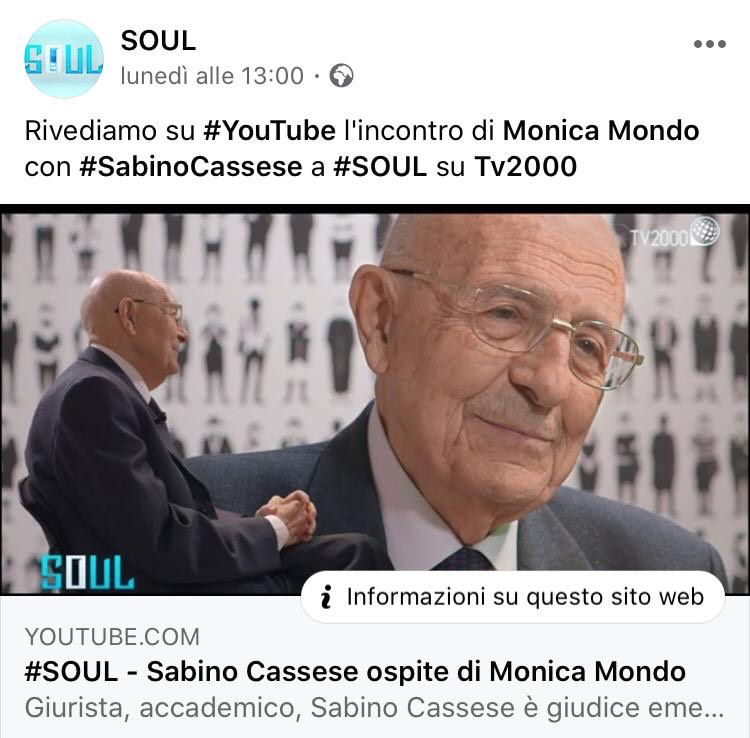Click the 'Giurista, accademico' link description
750x738 pixels.
tap(374, 708)
